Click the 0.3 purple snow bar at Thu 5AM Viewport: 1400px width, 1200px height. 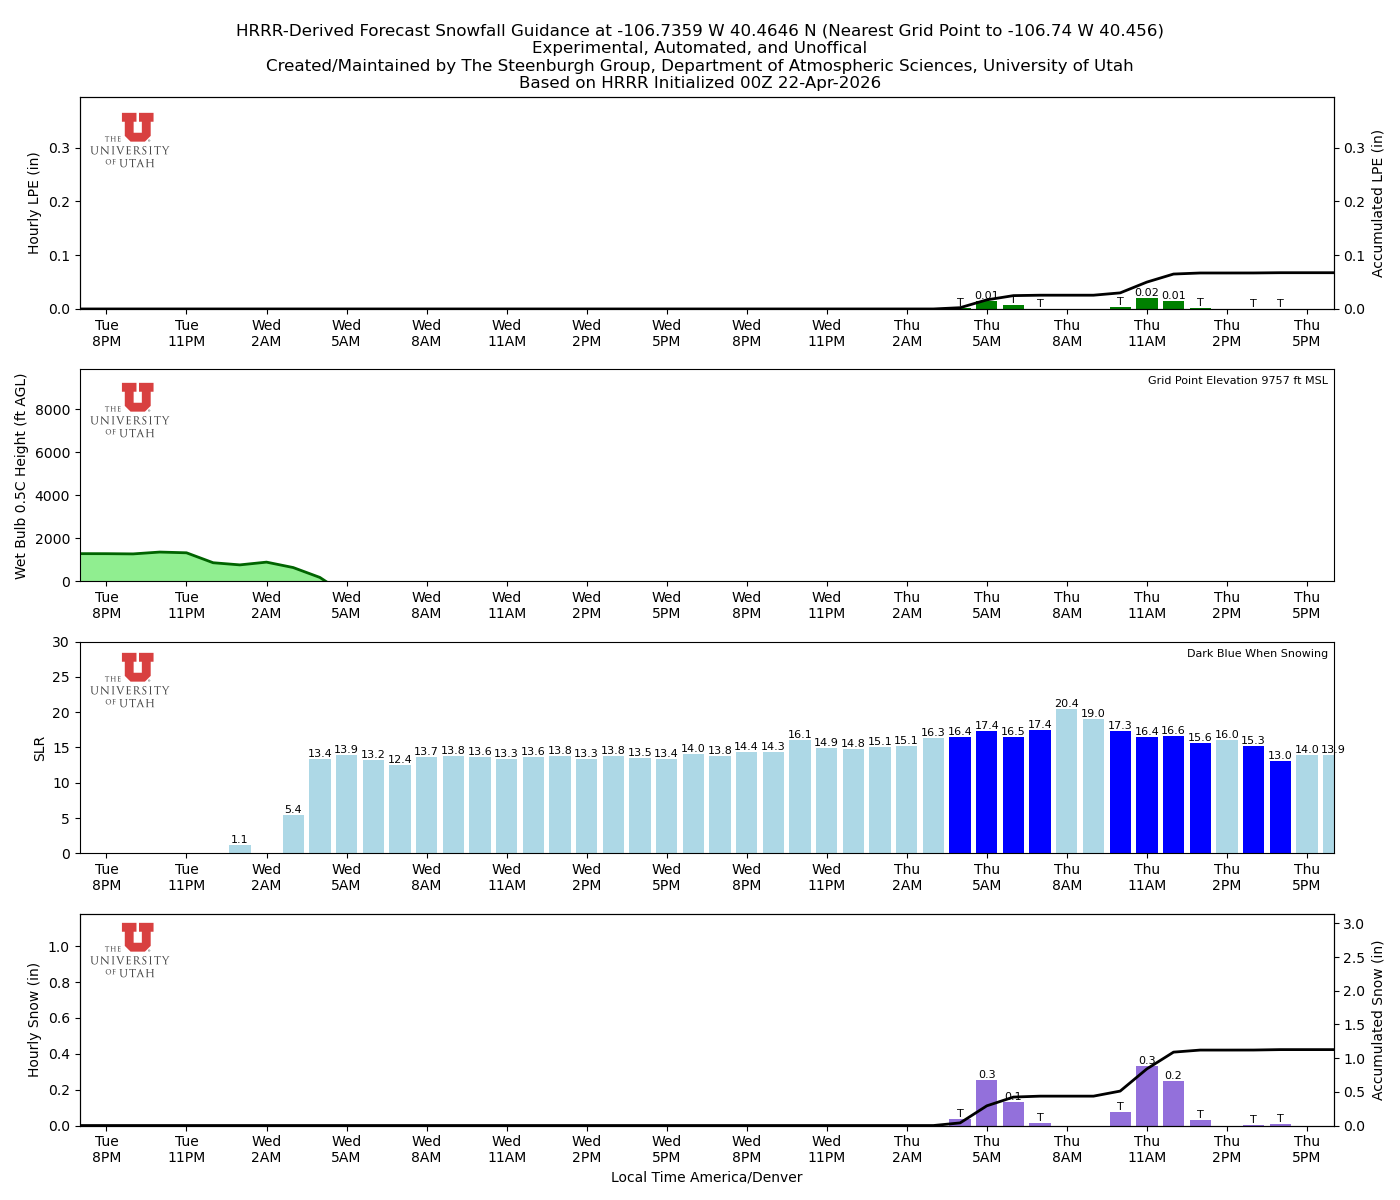point(987,1105)
